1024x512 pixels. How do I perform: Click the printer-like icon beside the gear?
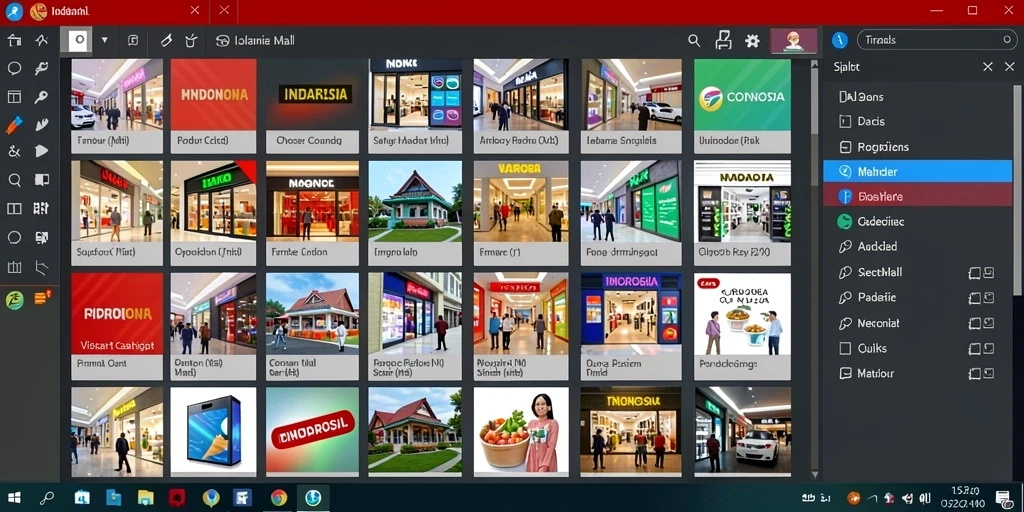click(723, 40)
